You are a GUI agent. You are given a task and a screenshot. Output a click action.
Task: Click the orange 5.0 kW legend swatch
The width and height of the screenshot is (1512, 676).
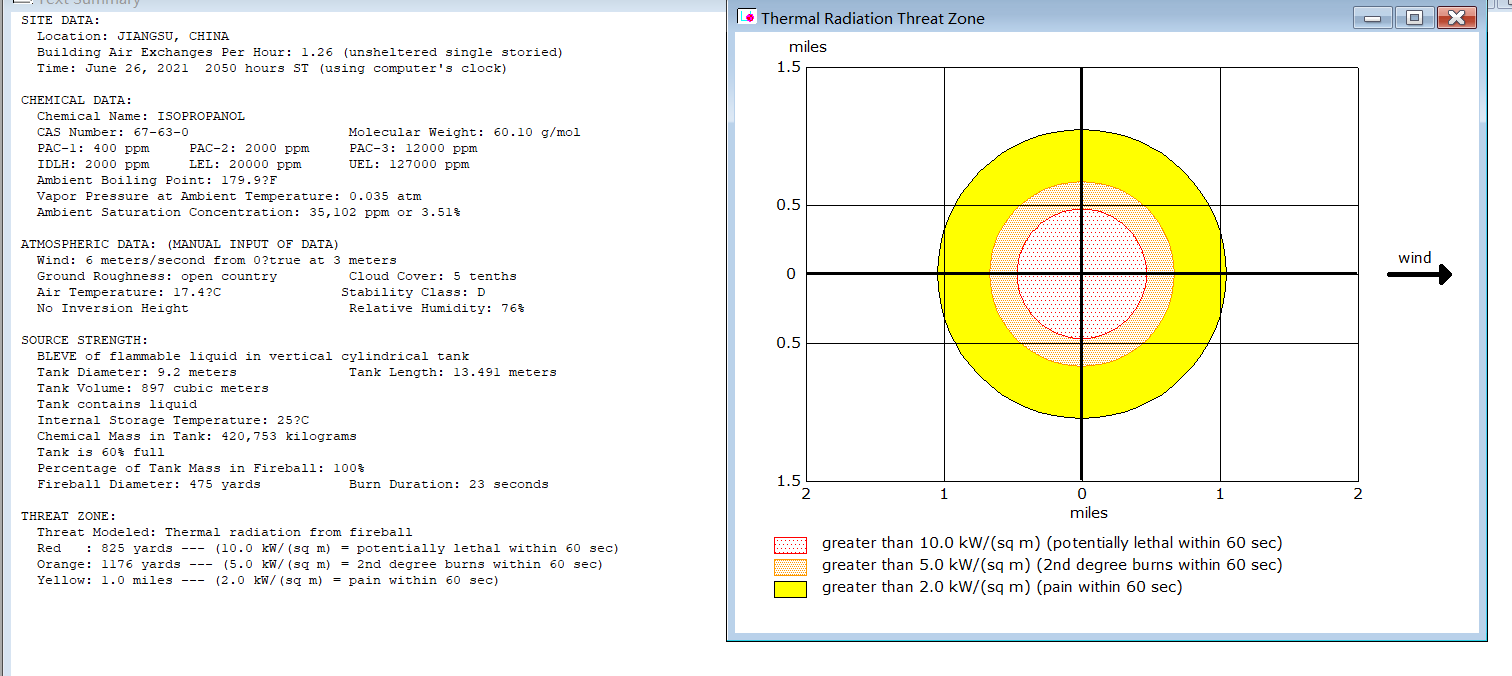tap(790, 567)
